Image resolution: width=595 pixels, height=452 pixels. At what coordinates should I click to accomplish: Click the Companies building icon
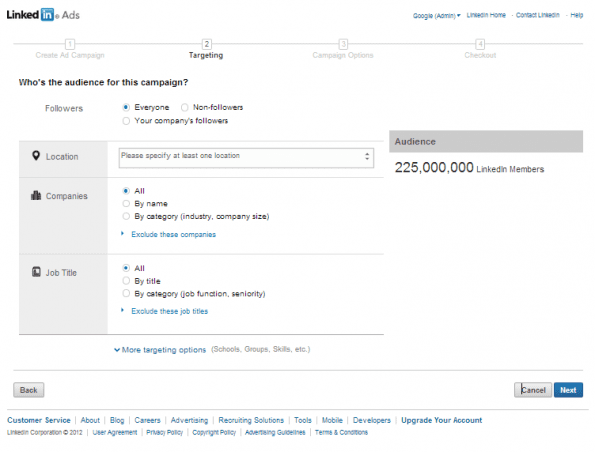click(x=36, y=195)
